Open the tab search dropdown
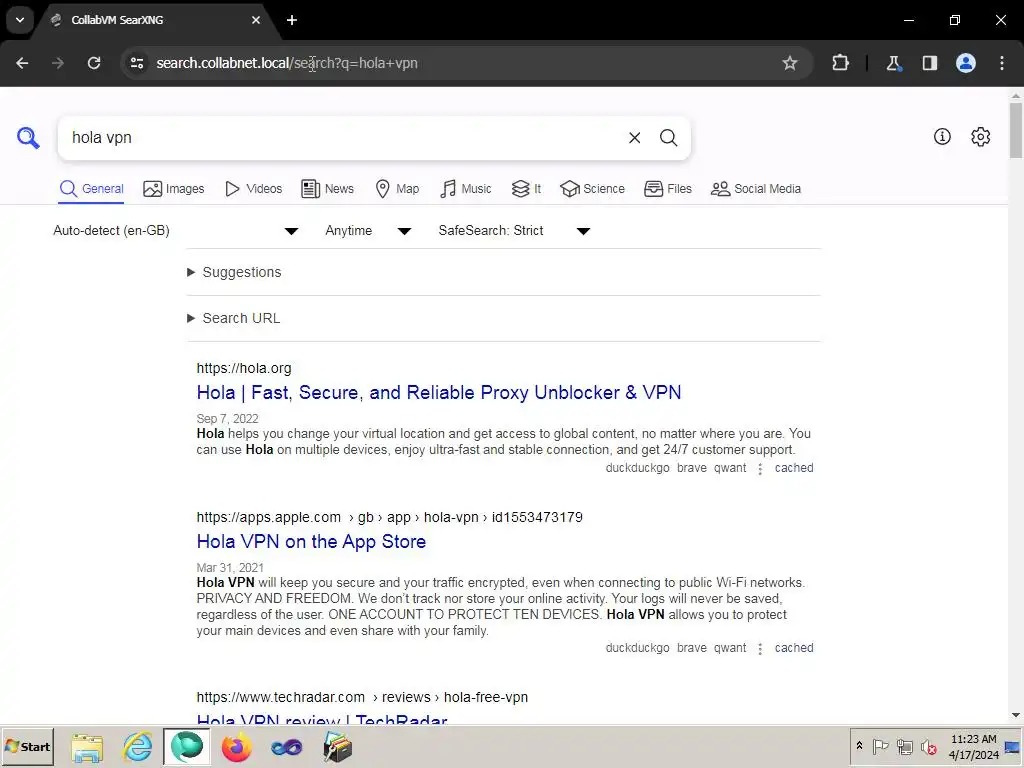The height and width of the screenshot is (768, 1024). (20, 20)
